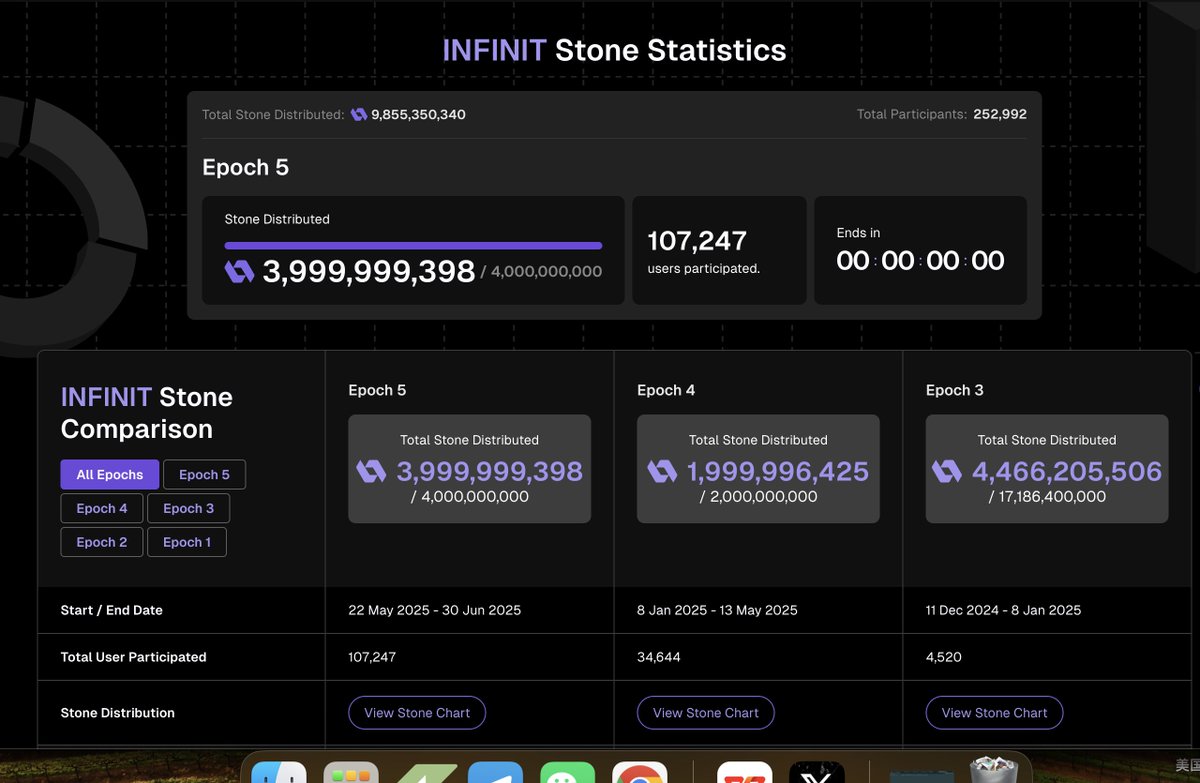
Task: Click the Epoch 4 column header
Action: point(666,390)
